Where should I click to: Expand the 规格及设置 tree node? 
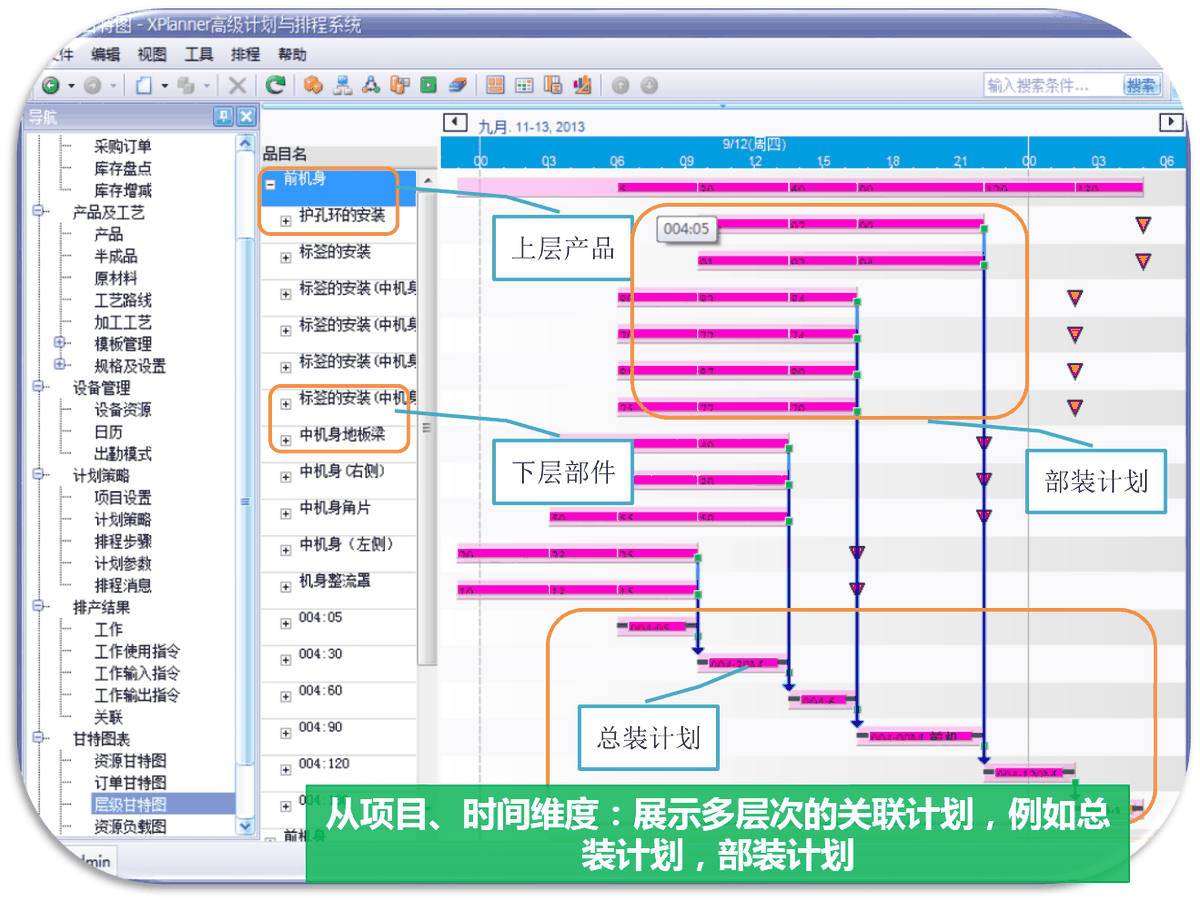pos(61,366)
